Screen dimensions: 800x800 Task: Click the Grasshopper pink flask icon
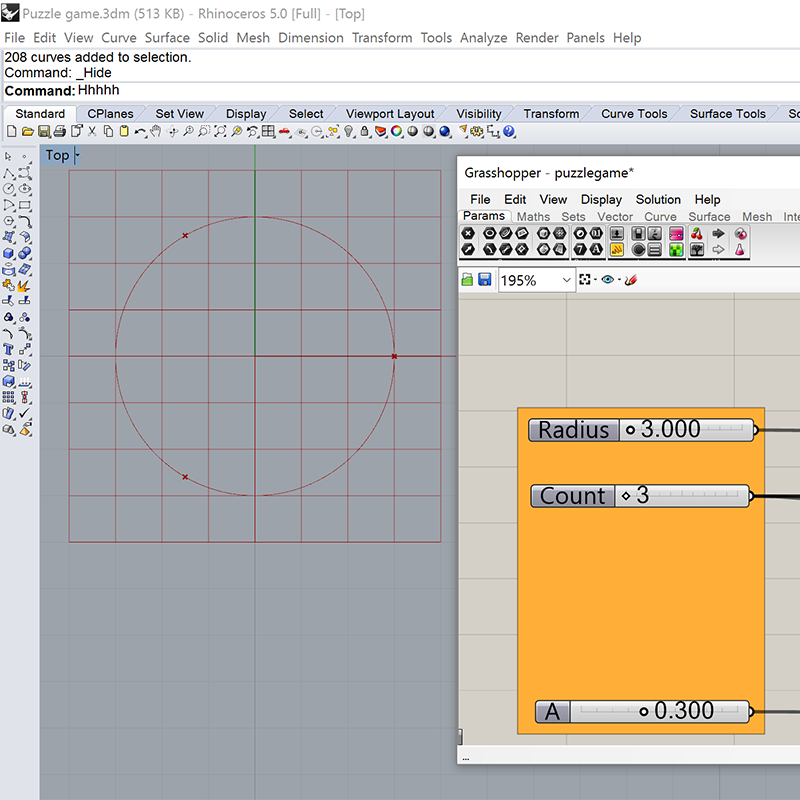click(x=740, y=249)
